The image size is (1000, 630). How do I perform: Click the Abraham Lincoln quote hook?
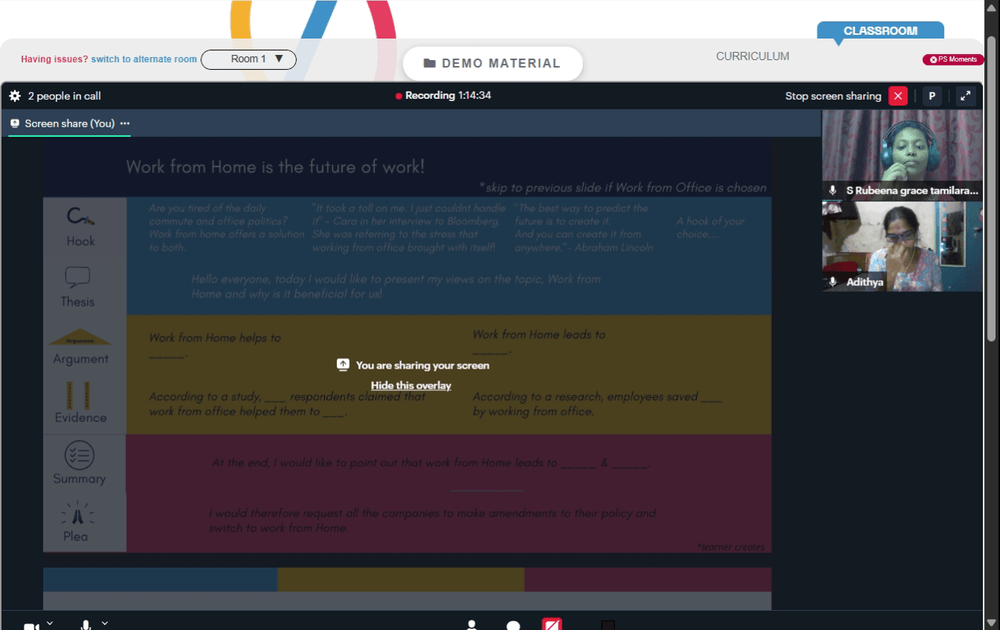point(584,228)
